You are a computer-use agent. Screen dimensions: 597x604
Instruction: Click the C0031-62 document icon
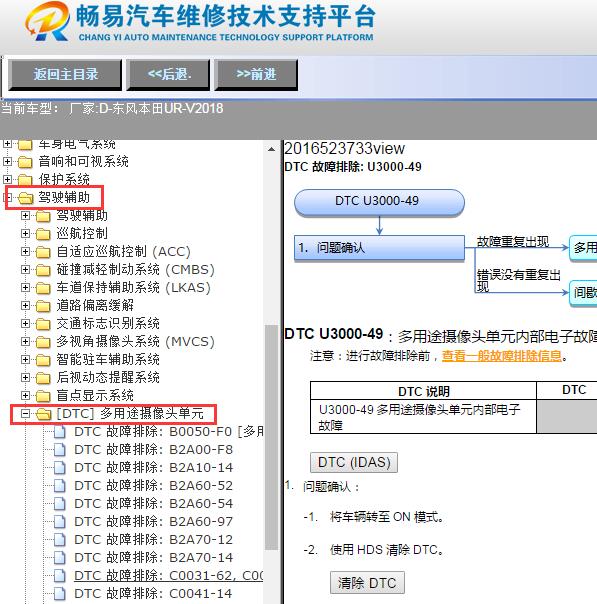[60, 575]
